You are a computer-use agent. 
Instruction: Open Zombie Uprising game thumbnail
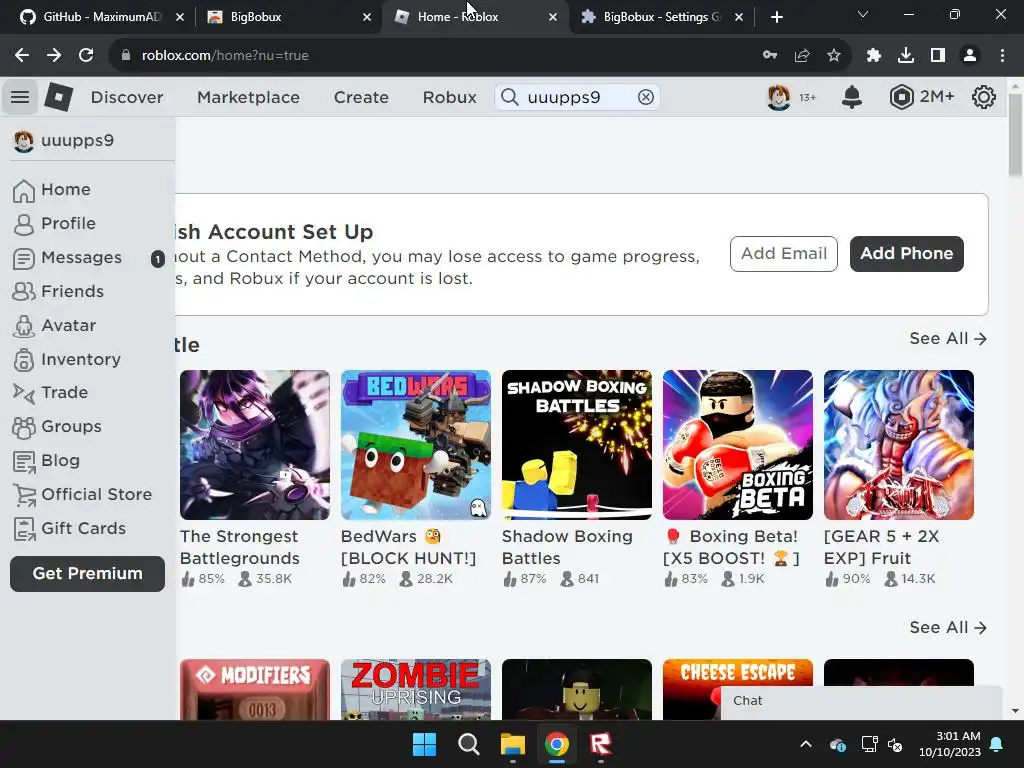point(415,689)
